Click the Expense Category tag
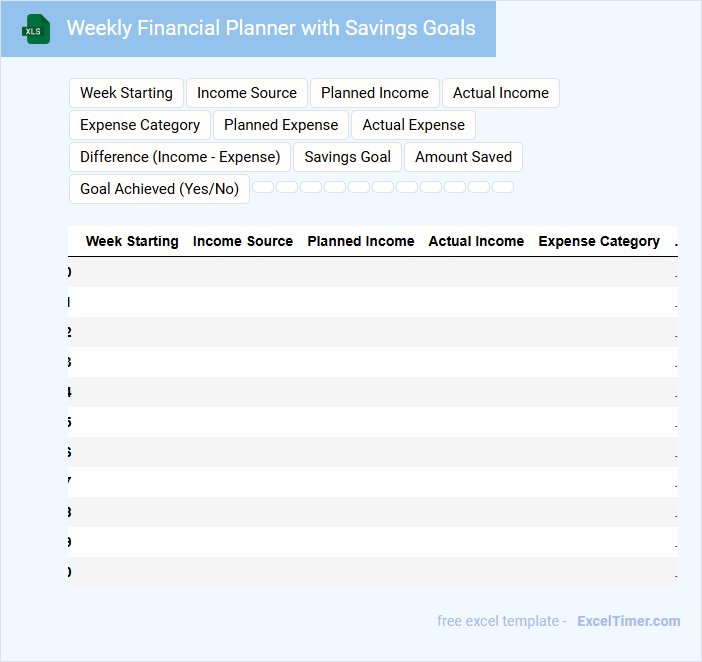Viewport: 702px width, 662px height. pyautogui.click(x=140, y=125)
